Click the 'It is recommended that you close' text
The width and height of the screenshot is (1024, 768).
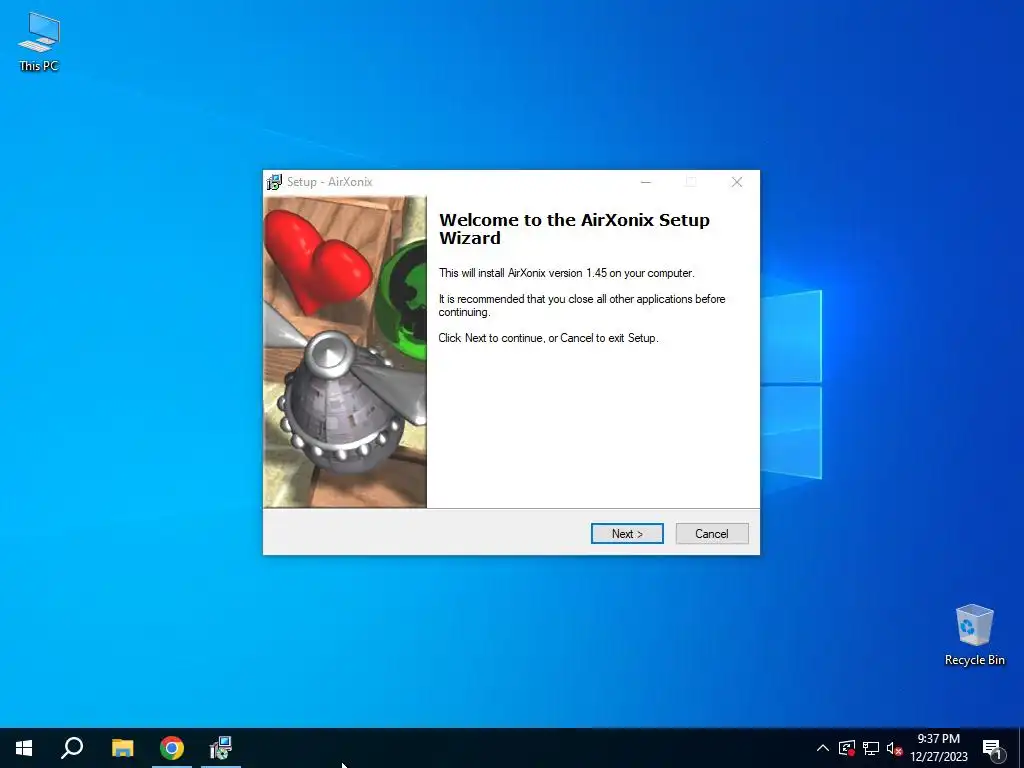(x=581, y=305)
